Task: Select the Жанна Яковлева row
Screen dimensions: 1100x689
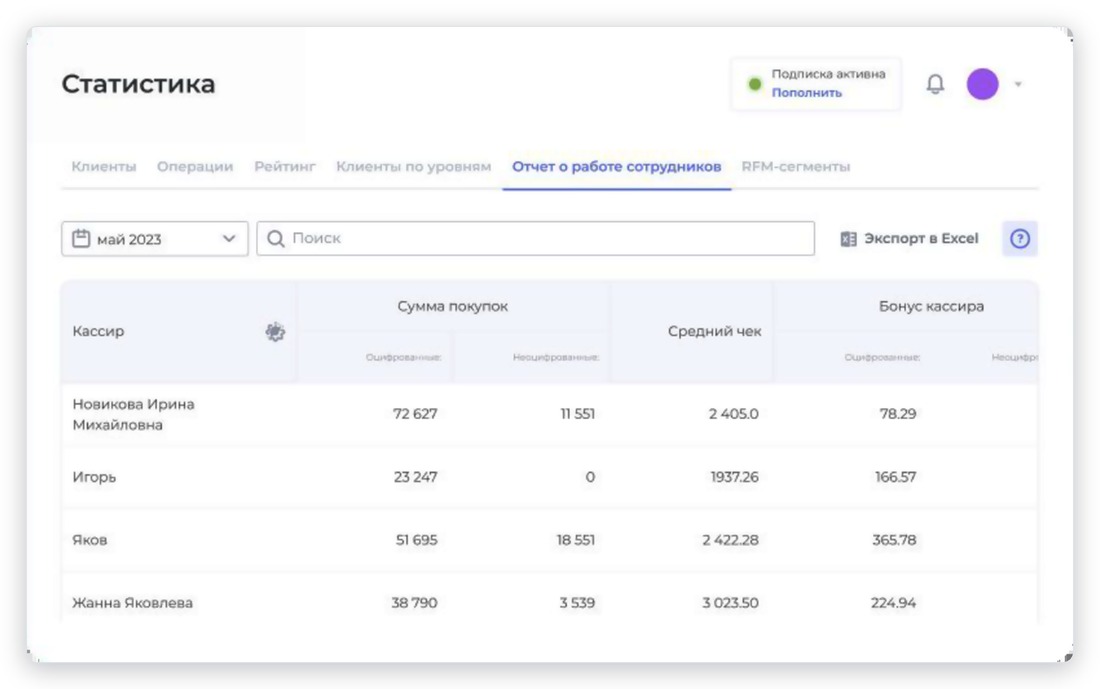Action: 549,598
